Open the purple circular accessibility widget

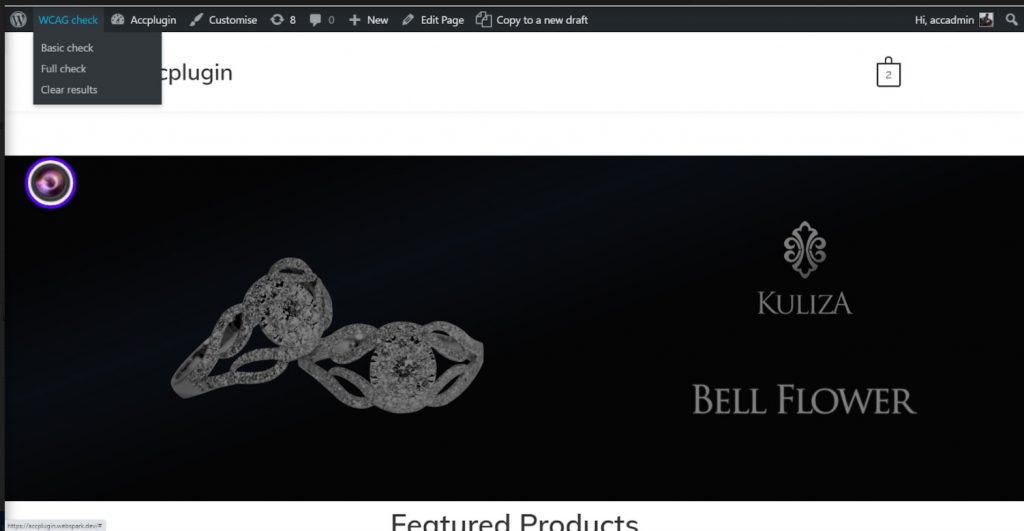[50, 183]
